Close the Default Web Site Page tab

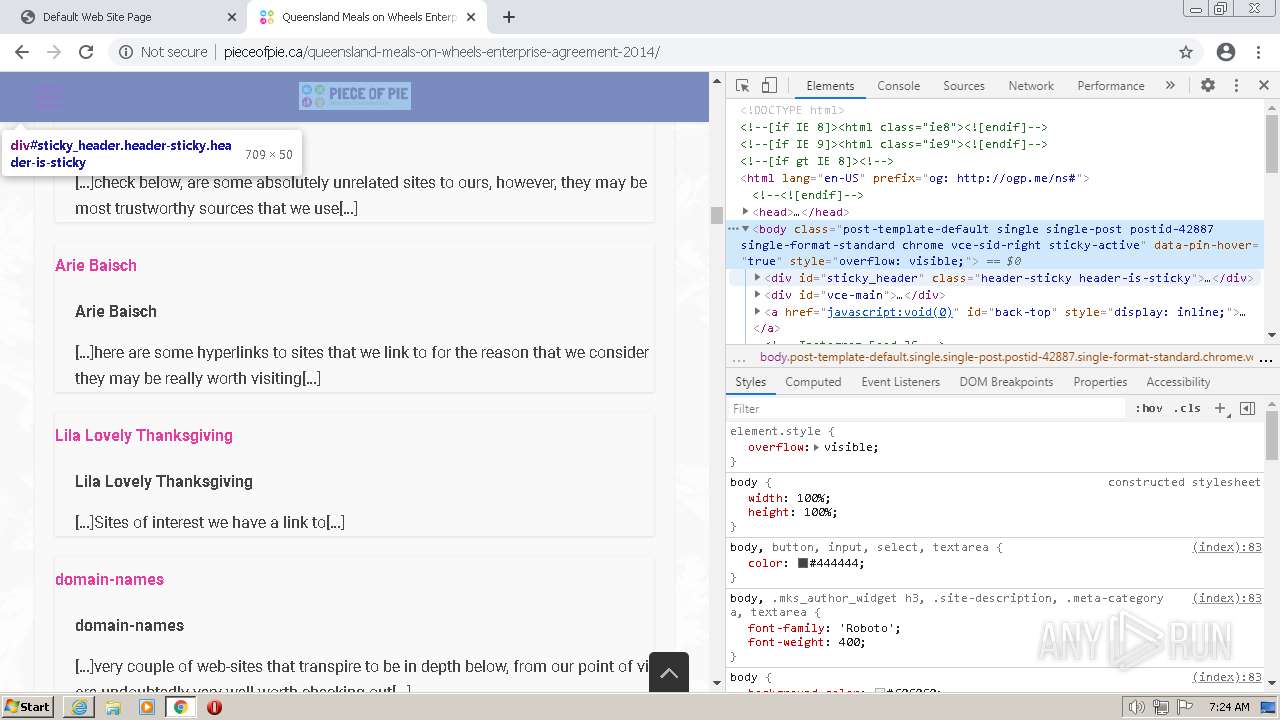[x=232, y=17]
